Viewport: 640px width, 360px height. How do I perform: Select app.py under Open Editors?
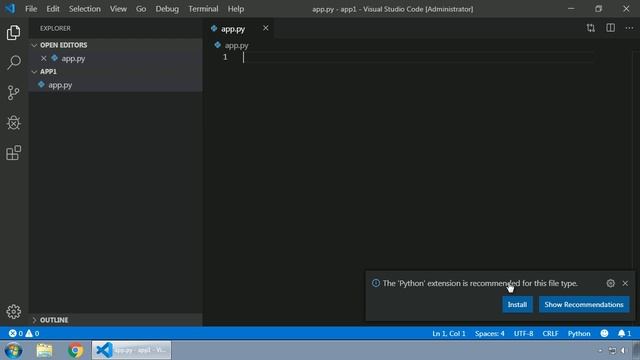(x=116, y=58)
